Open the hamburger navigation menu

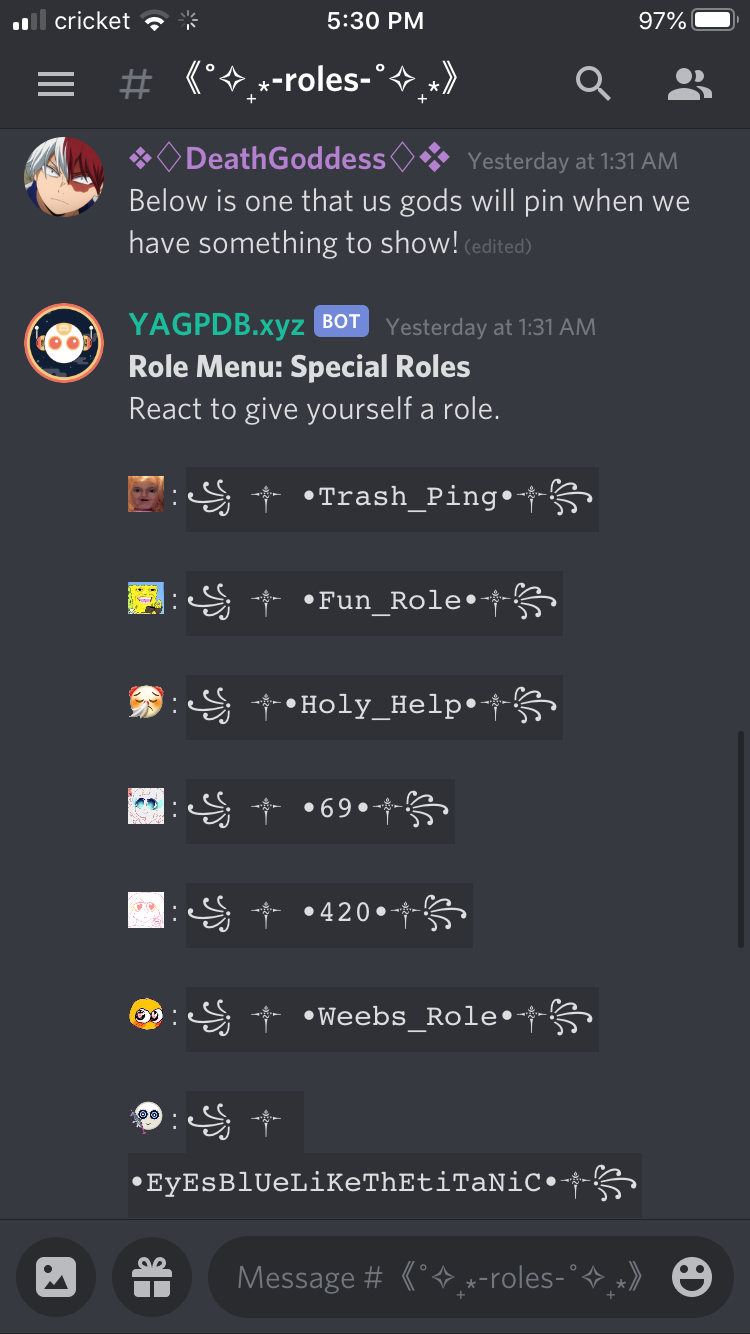(56, 84)
